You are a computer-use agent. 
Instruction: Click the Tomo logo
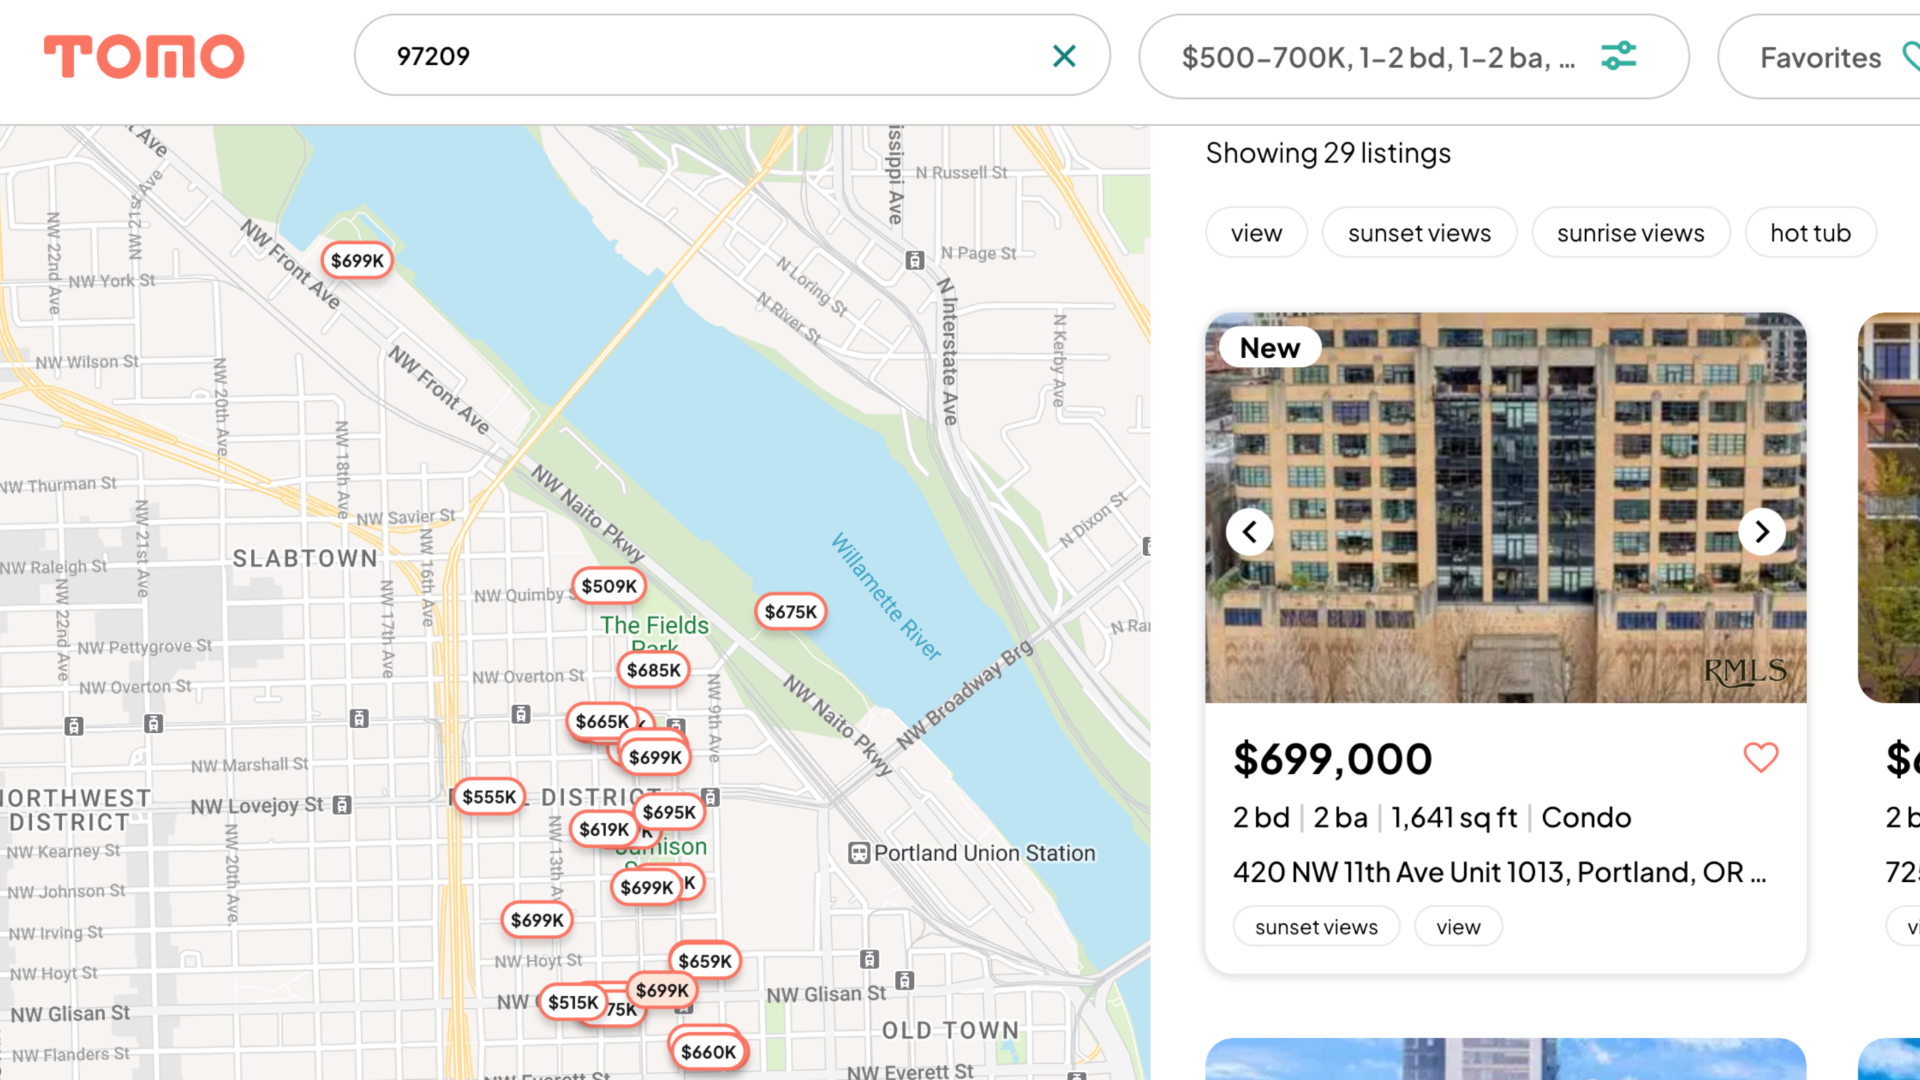[x=143, y=57]
